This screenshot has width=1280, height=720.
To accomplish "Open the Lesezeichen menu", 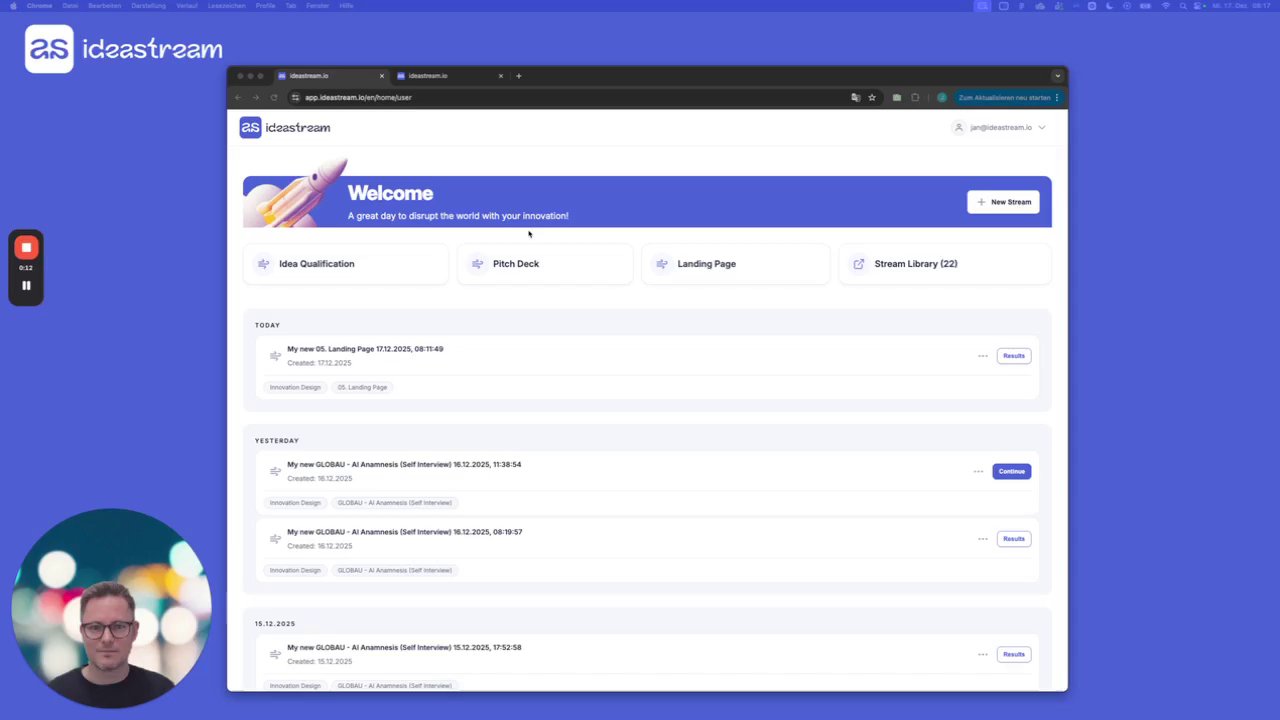I will 227,5.
